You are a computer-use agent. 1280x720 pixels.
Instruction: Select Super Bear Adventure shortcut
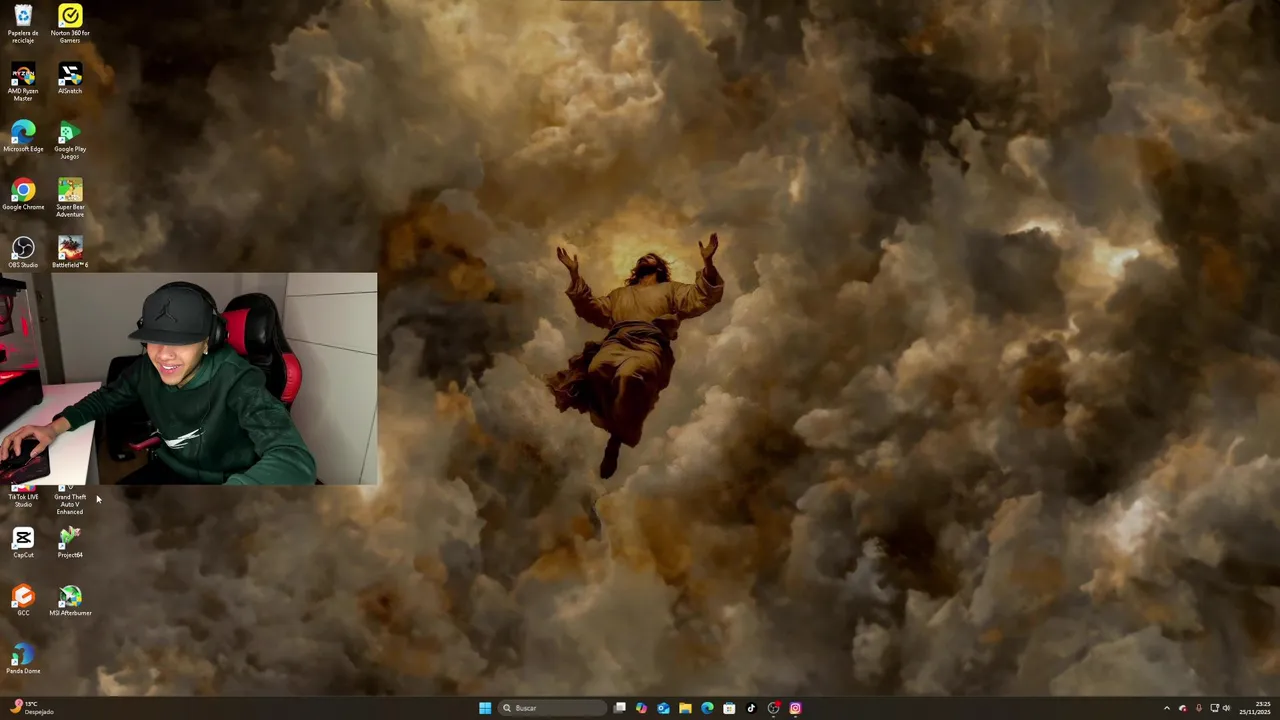(70, 198)
